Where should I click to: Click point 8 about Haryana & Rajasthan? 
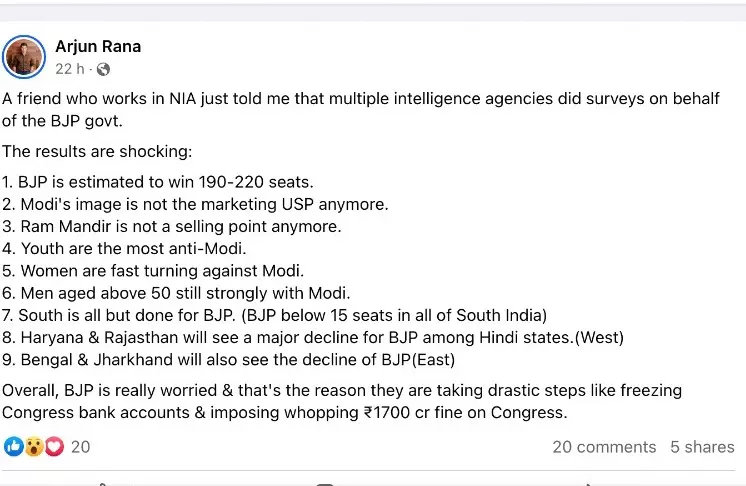(x=313, y=337)
